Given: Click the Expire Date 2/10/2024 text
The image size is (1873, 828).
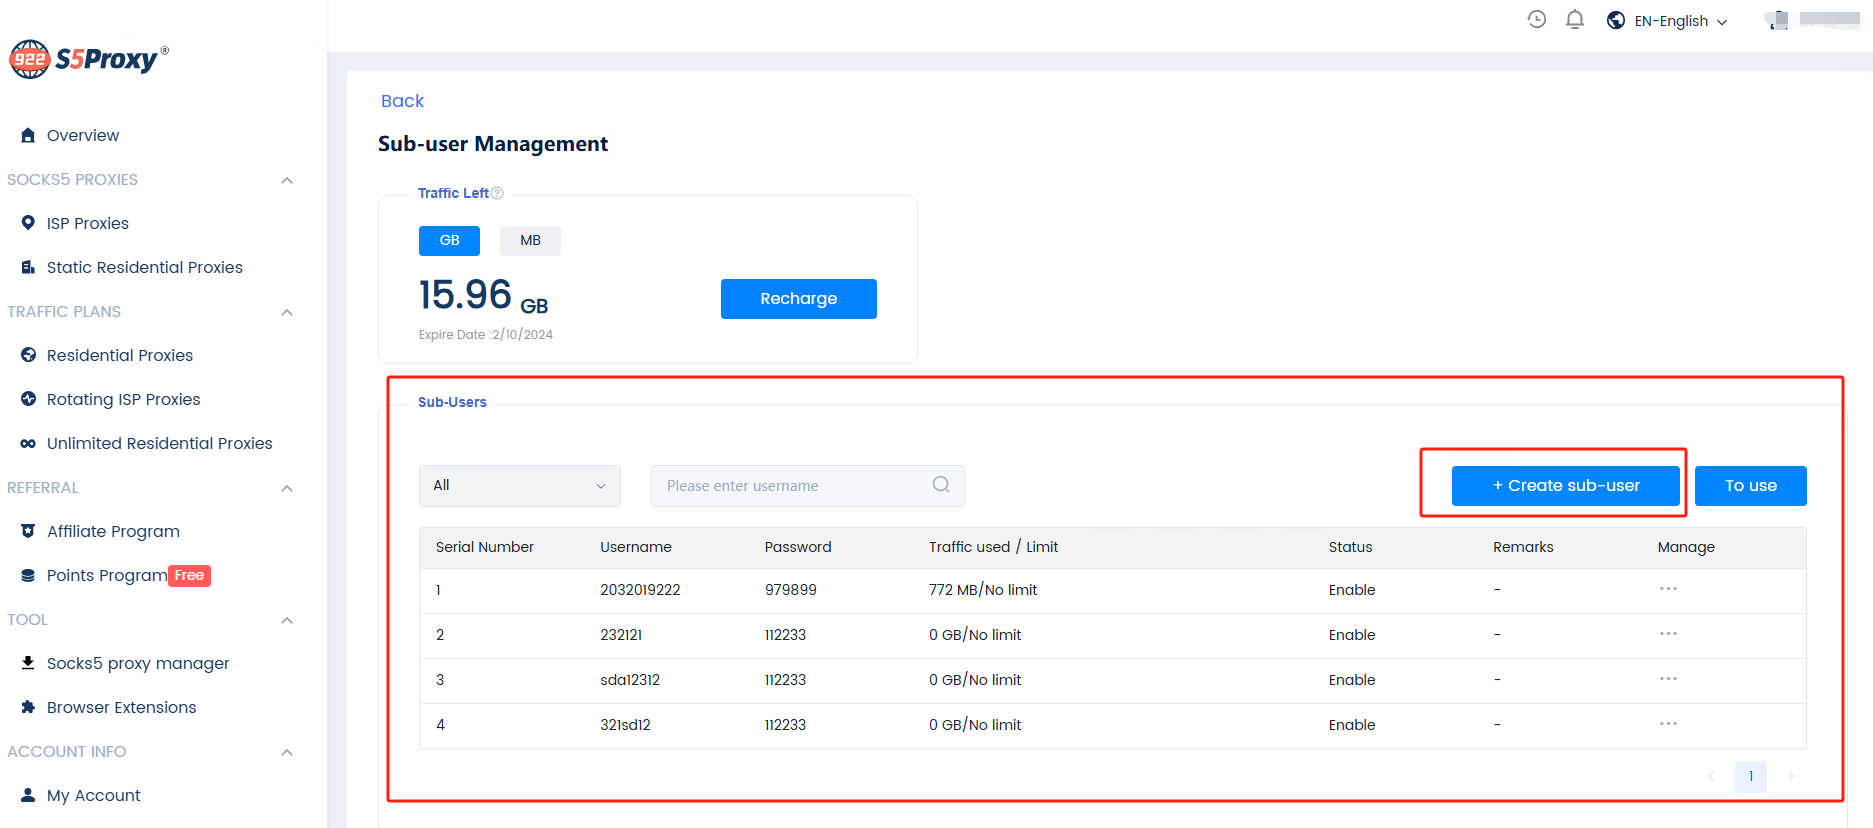Looking at the screenshot, I should pos(486,335).
